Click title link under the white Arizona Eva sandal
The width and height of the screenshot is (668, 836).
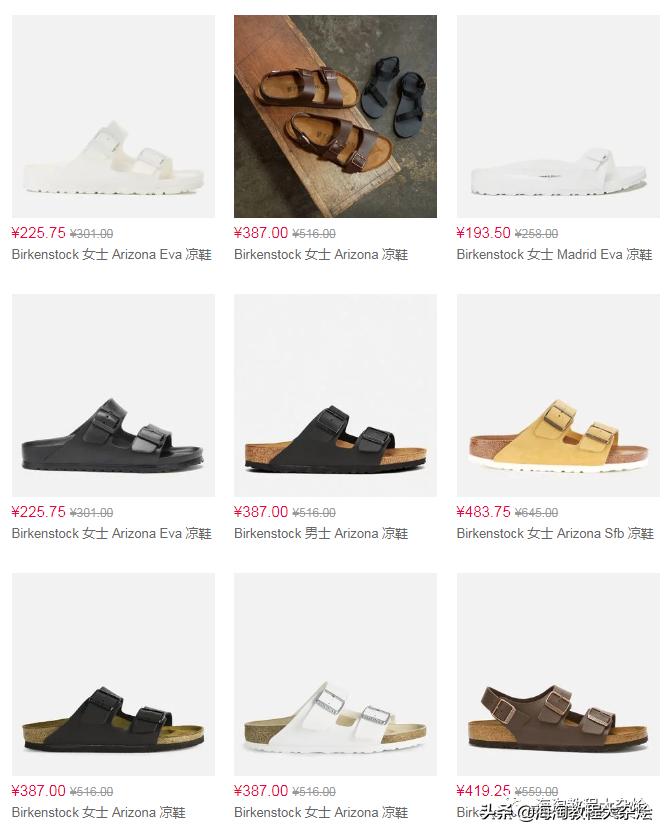point(111,254)
